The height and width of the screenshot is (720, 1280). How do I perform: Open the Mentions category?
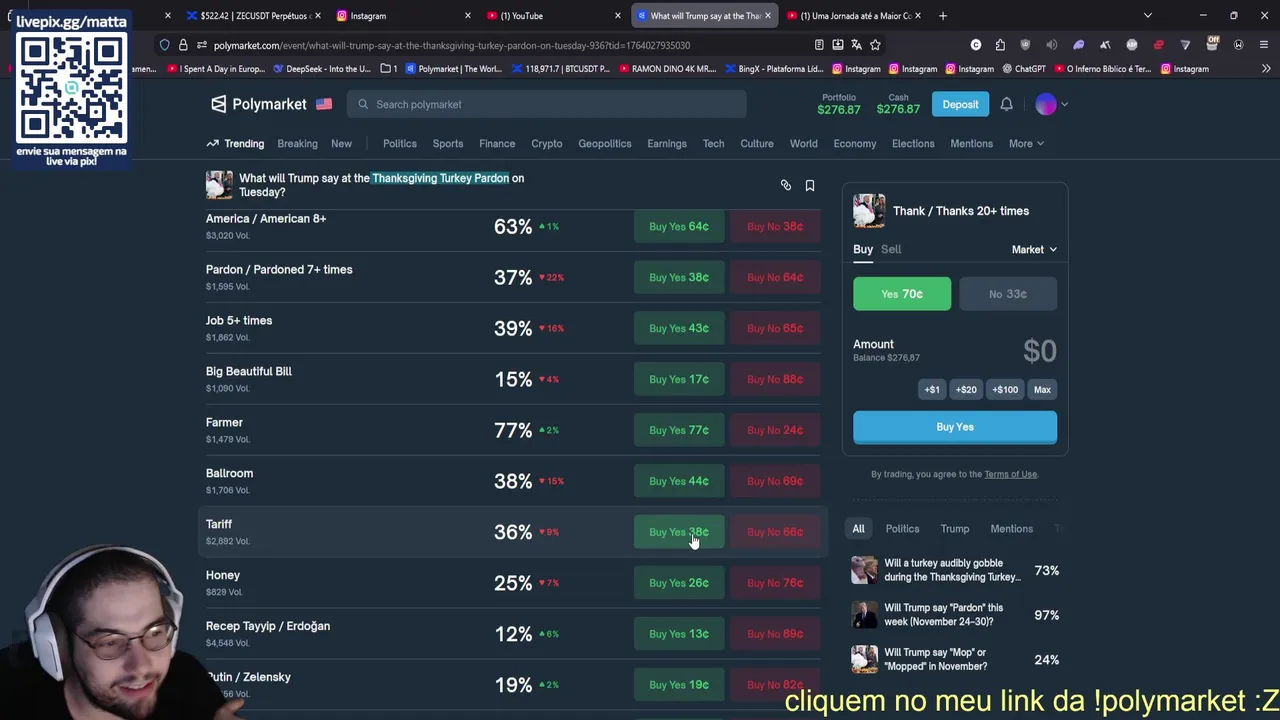pyautogui.click(x=971, y=143)
